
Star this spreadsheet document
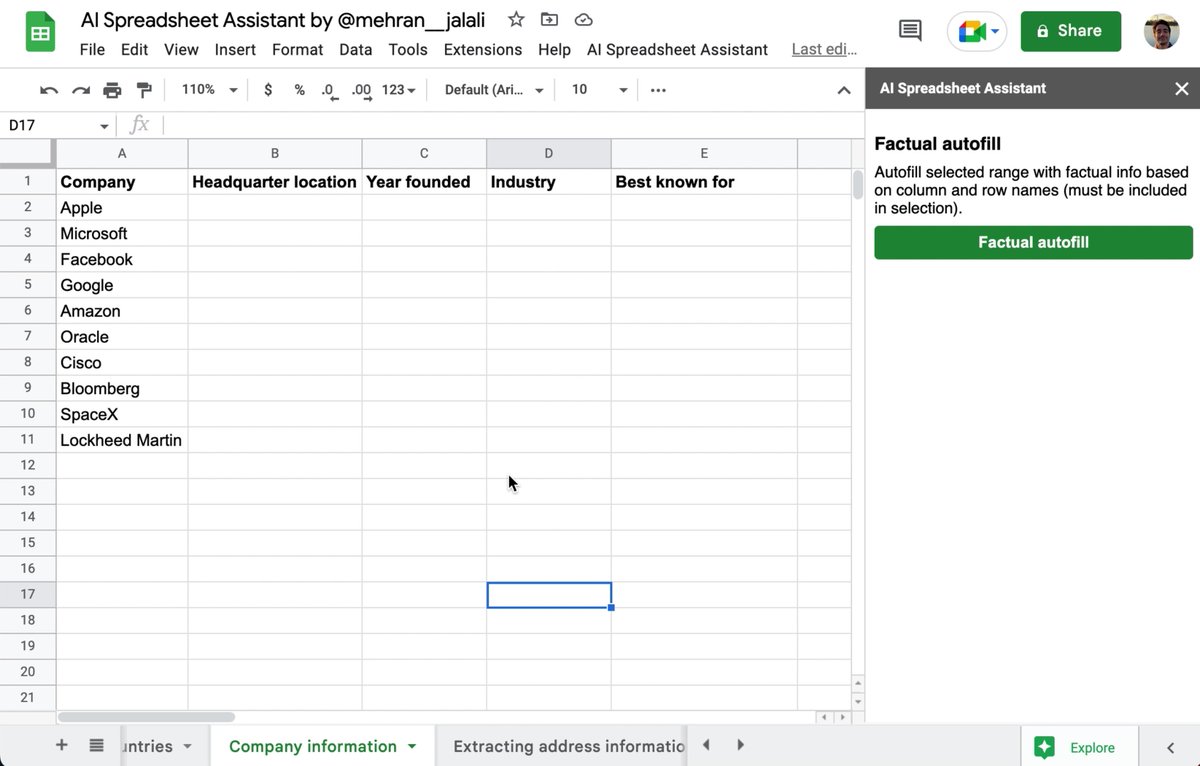pyautogui.click(x=516, y=19)
